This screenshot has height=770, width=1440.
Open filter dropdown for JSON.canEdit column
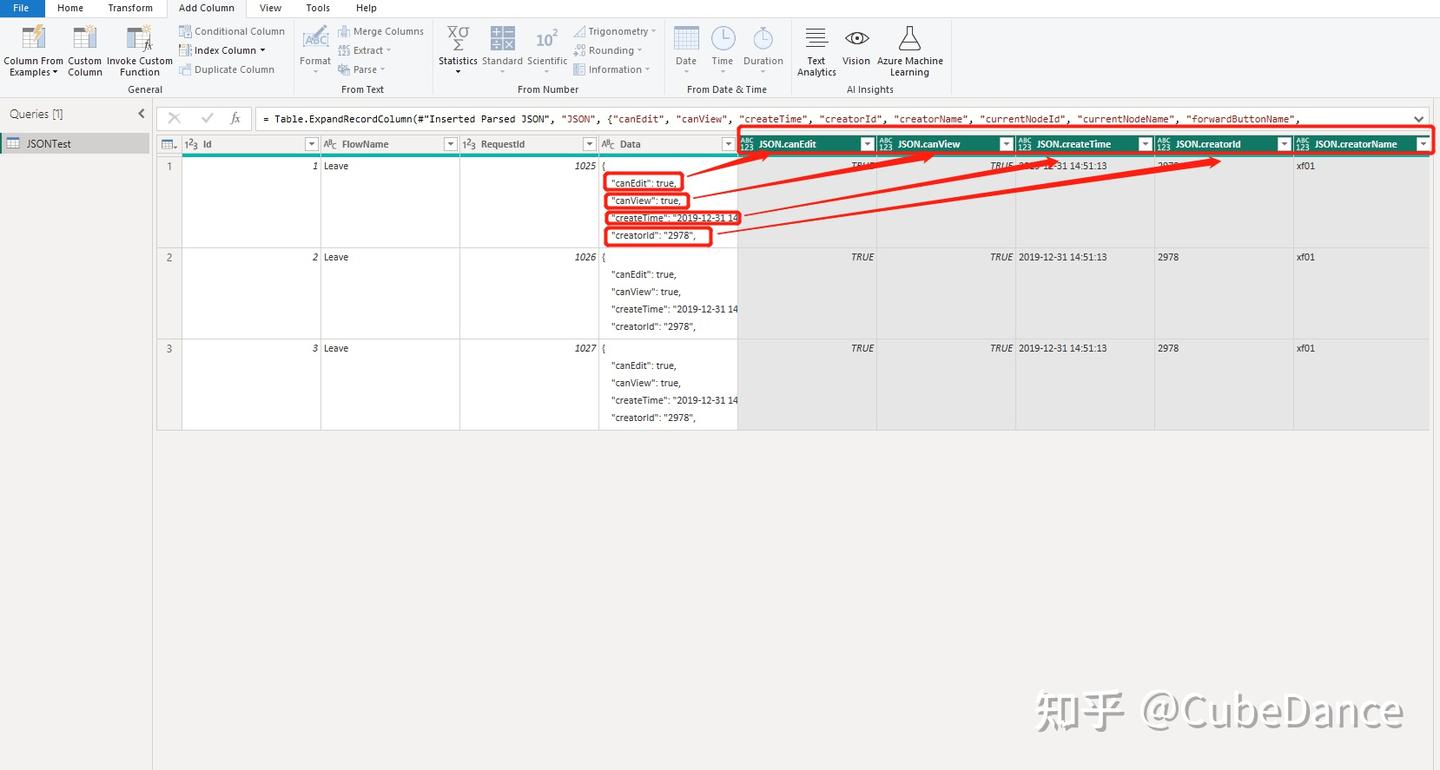coord(867,144)
